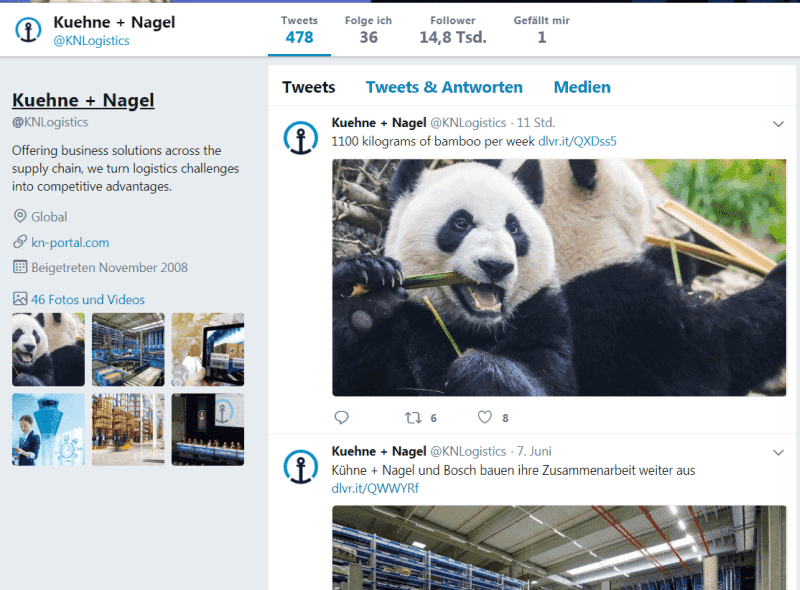The image size is (800, 590).
Task: Click the @KNLogistics handle in header
Action: pyautogui.click(x=91, y=41)
